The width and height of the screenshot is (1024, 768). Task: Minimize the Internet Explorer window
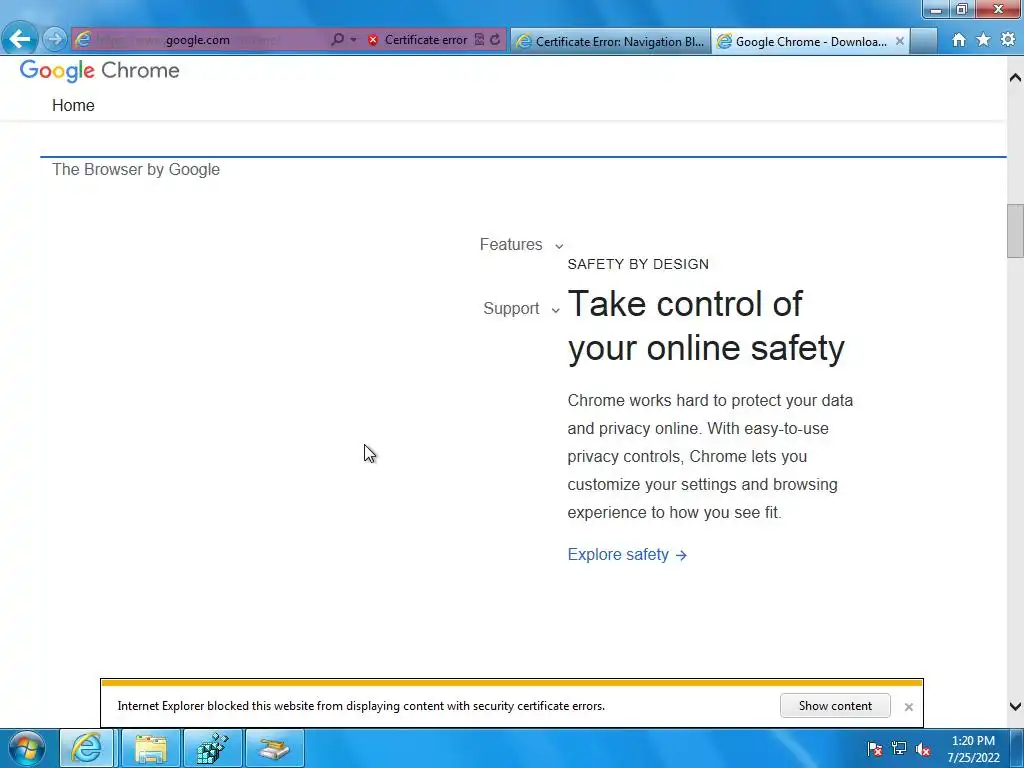936,9
